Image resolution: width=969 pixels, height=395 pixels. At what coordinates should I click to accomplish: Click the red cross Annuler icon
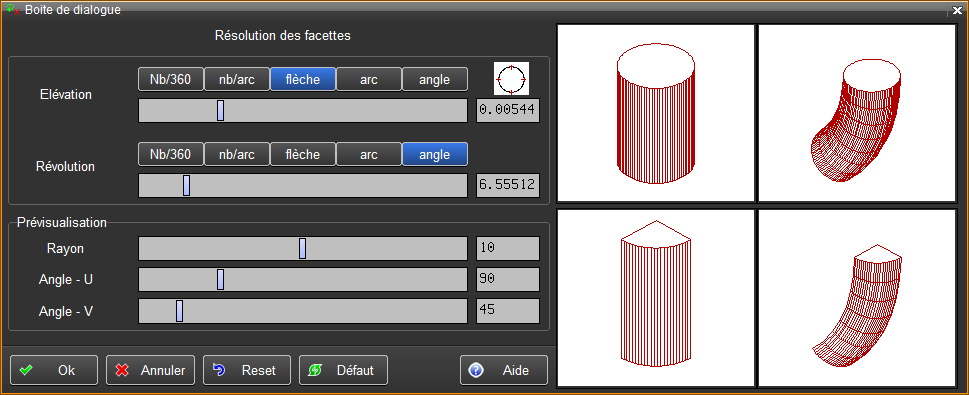click(122, 370)
